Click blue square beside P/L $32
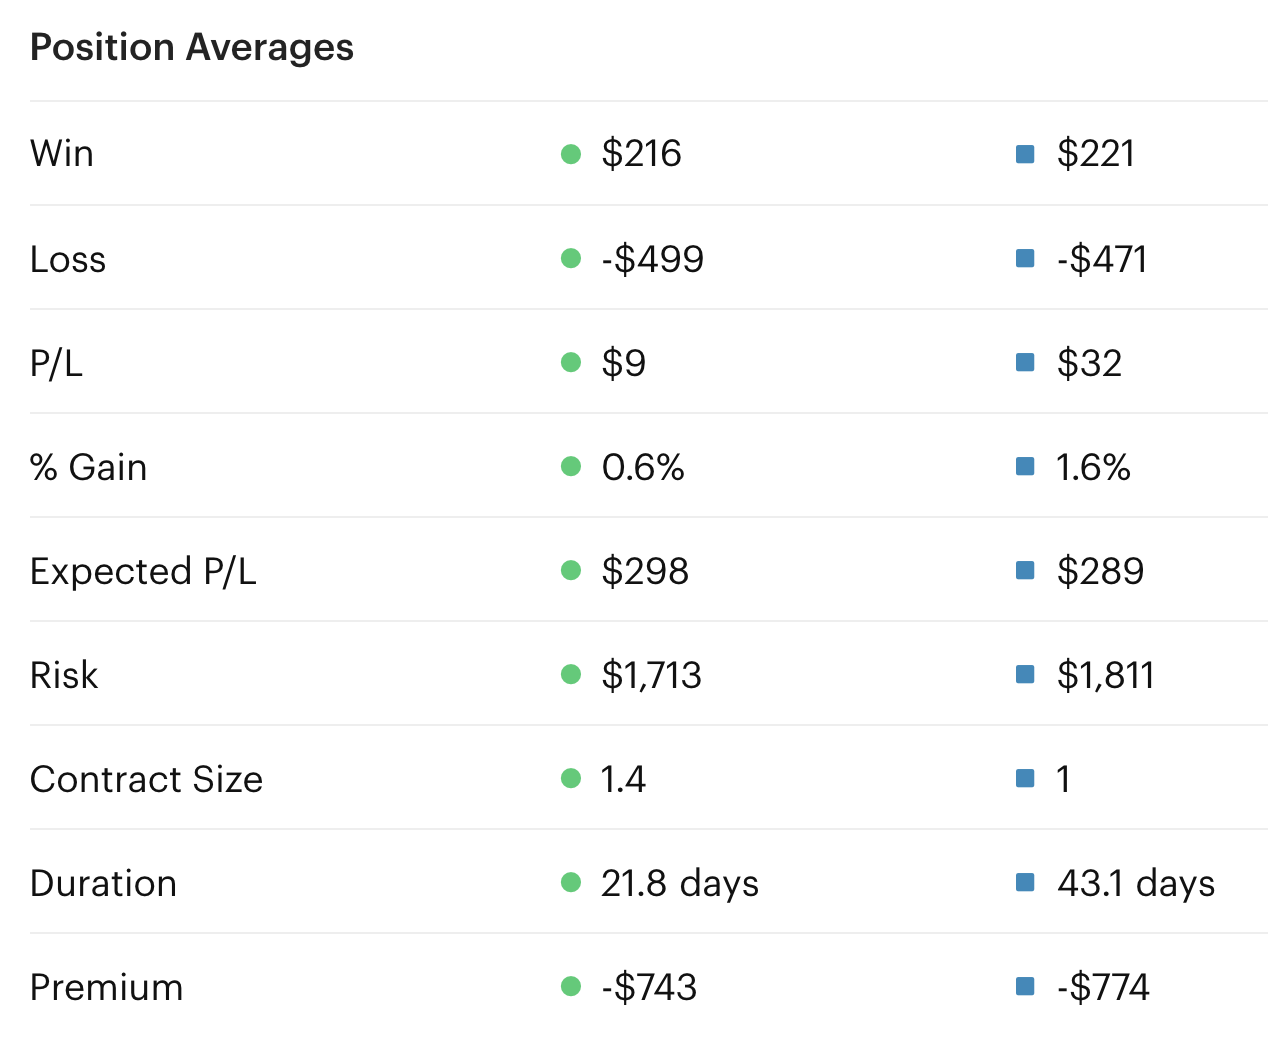 click(1025, 363)
